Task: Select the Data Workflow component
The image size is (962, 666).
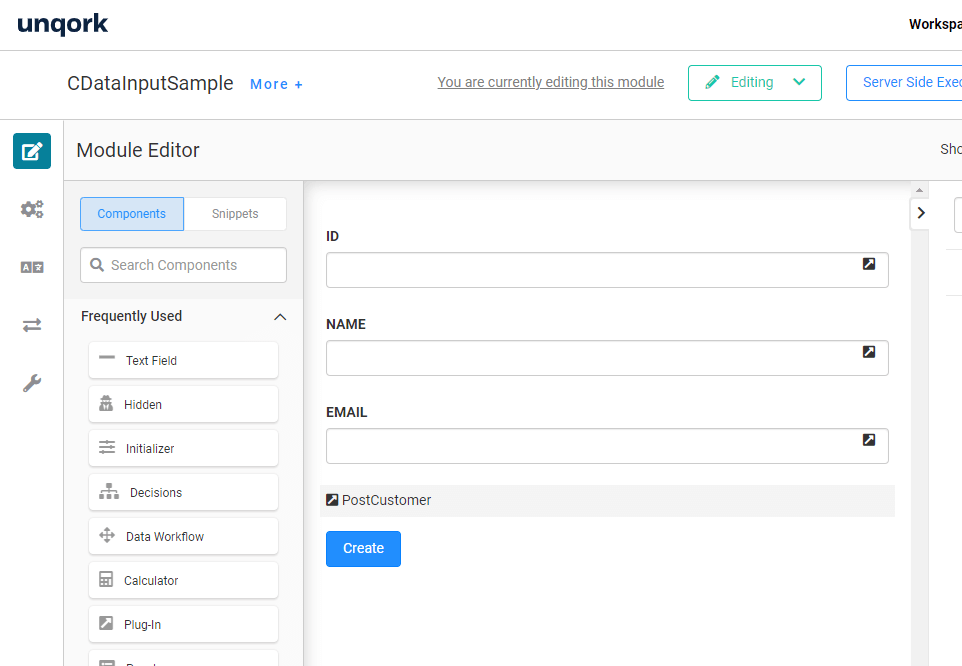Action: pos(183,537)
